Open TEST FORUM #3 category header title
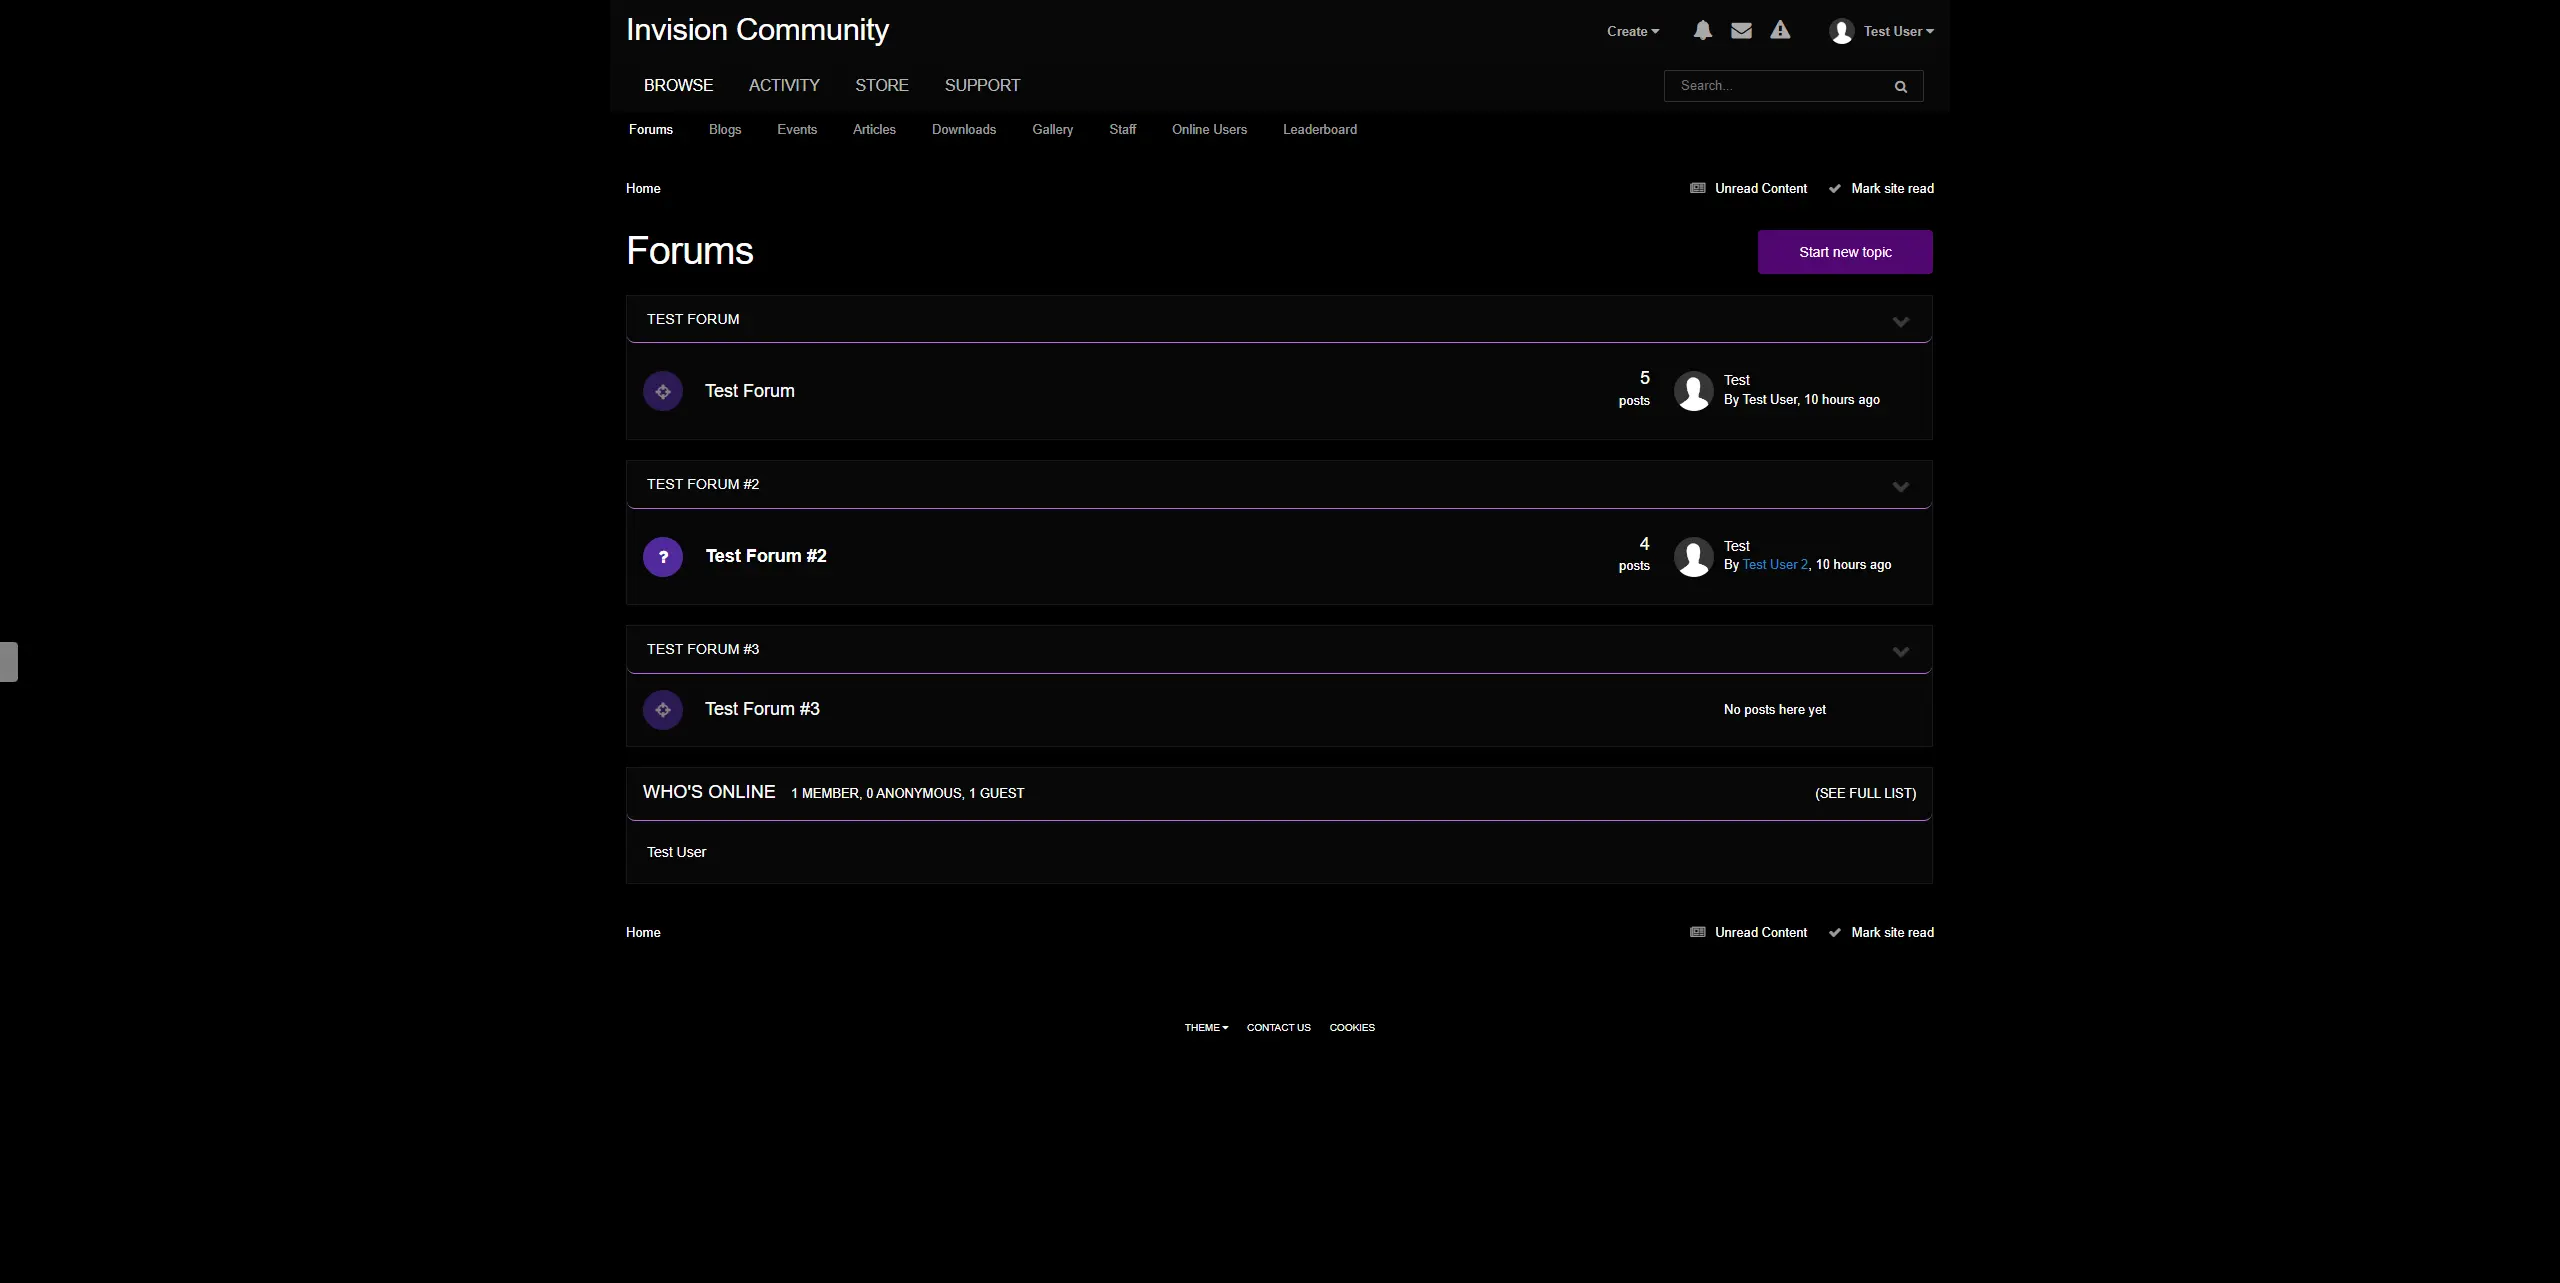2560x1283 pixels. (703, 649)
